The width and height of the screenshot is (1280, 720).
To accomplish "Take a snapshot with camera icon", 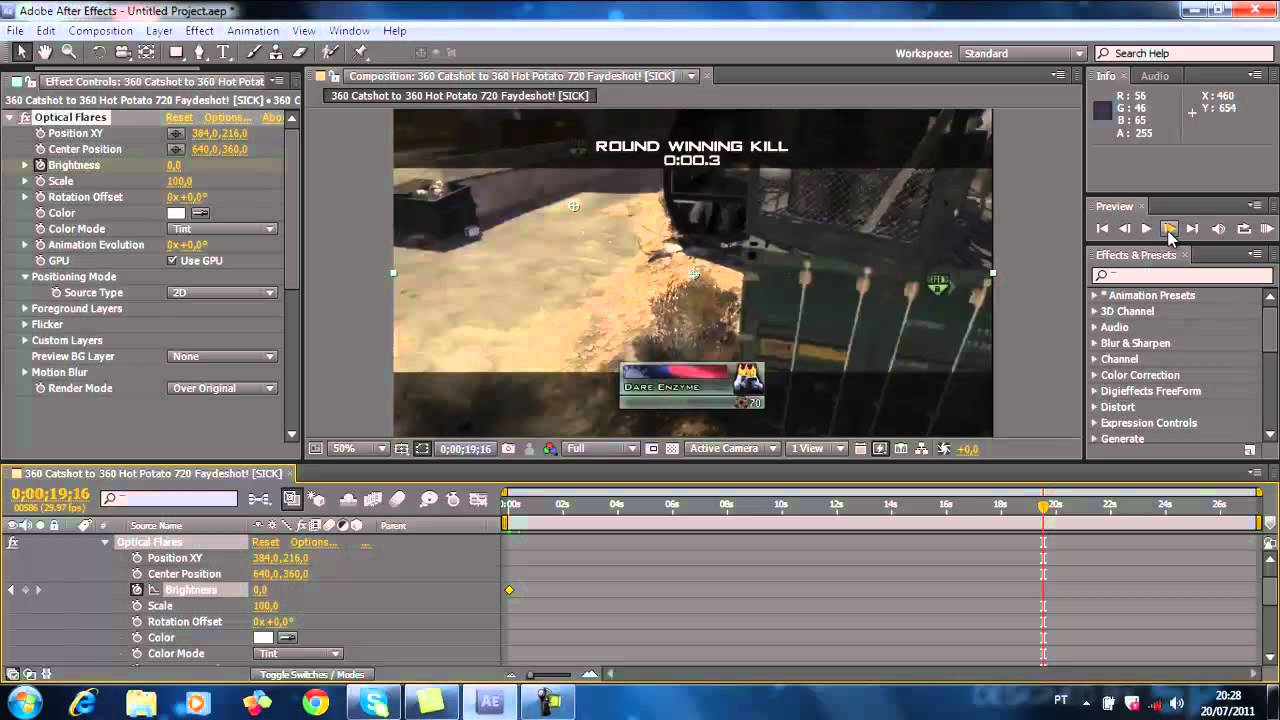I will coord(508,449).
